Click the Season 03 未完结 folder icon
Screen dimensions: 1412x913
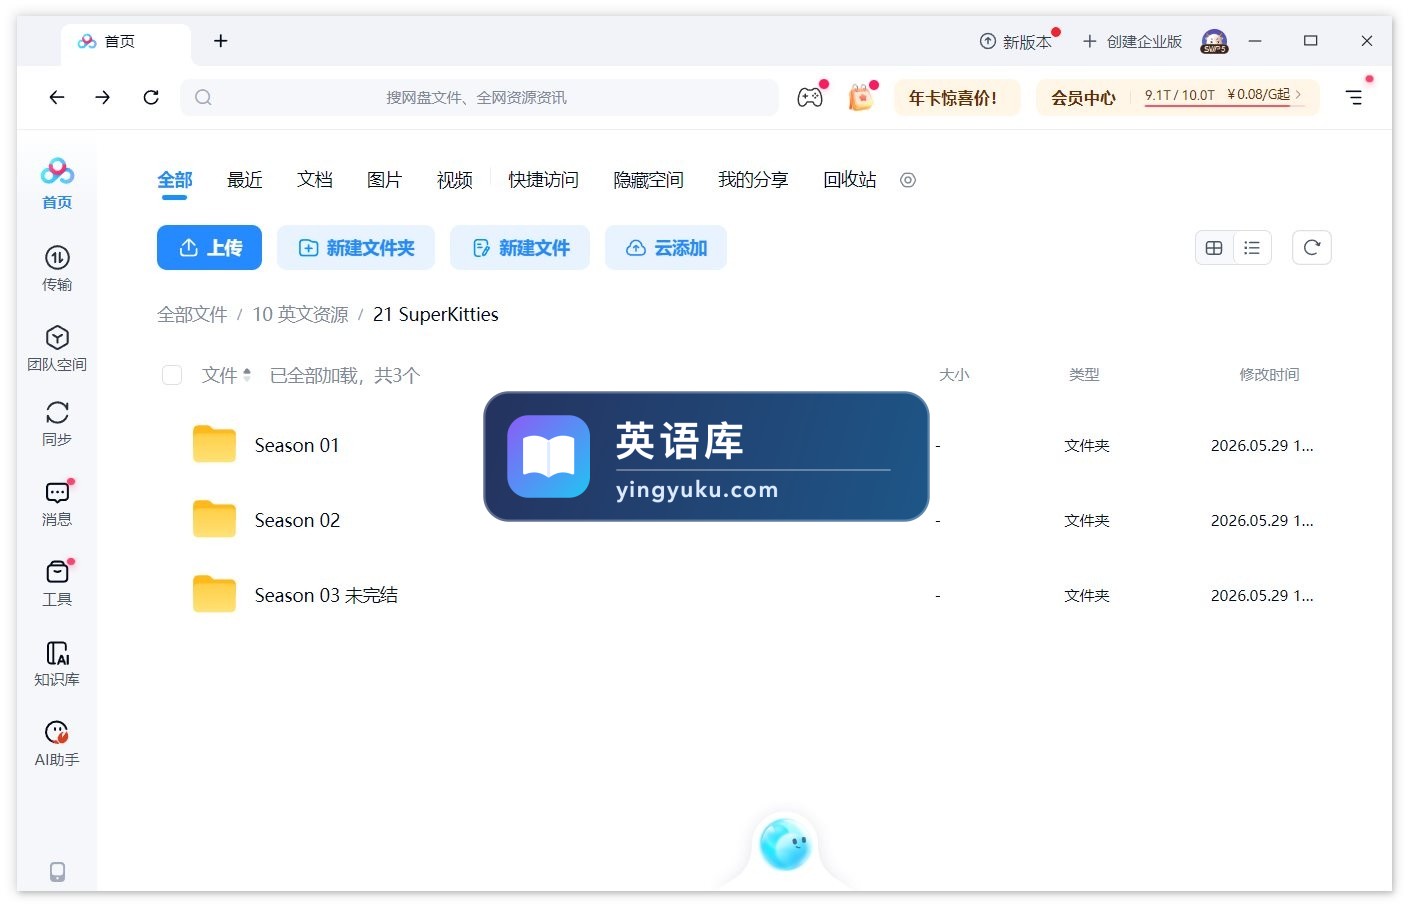point(214,595)
